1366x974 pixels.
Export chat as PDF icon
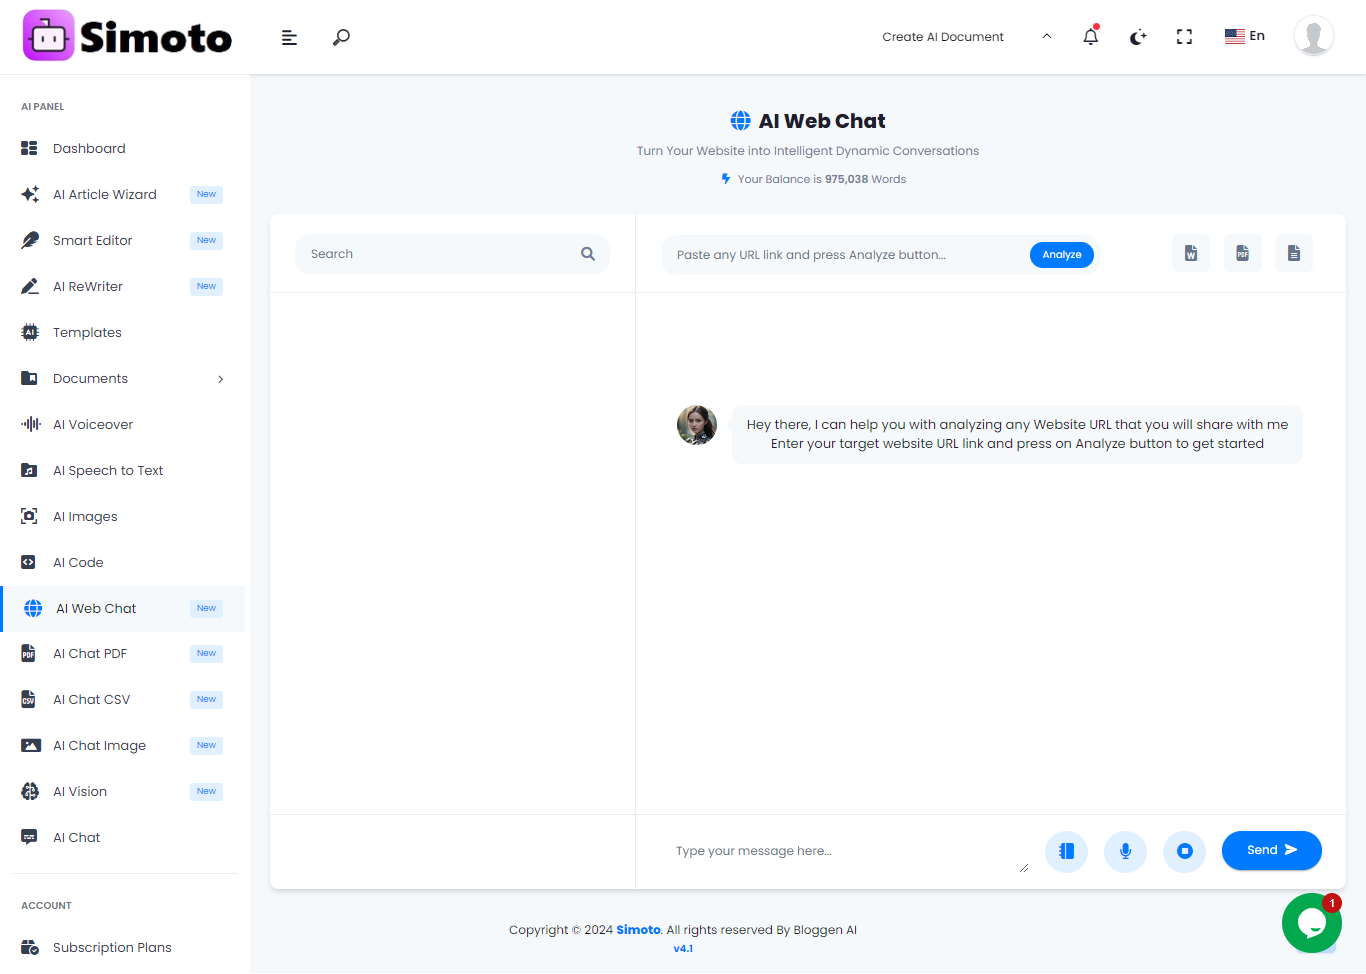1242,253
